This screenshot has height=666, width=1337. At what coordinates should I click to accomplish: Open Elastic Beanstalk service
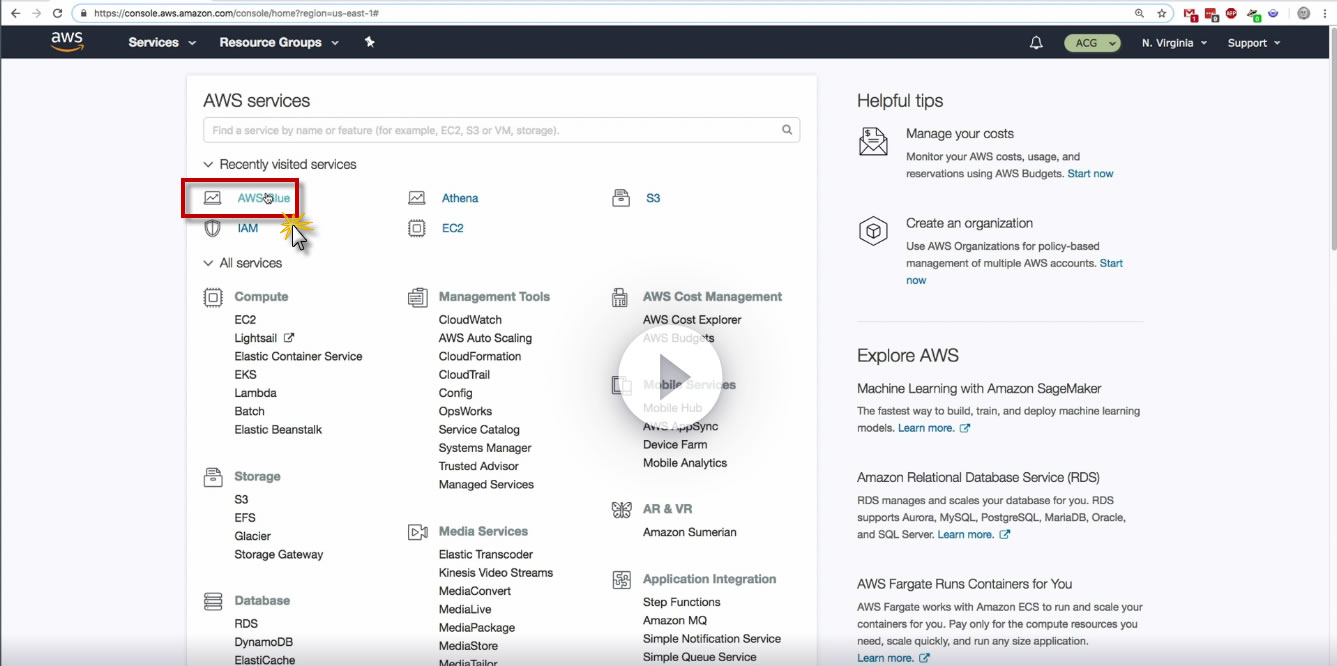pos(278,430)
